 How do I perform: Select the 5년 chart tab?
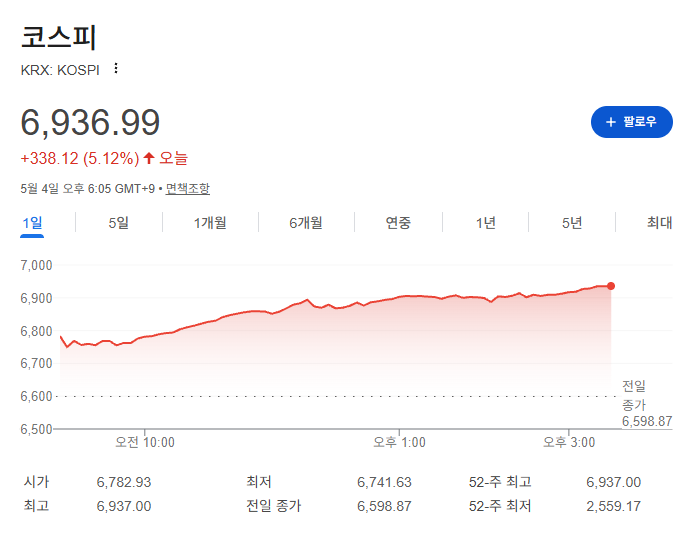[x=572, y=223]
